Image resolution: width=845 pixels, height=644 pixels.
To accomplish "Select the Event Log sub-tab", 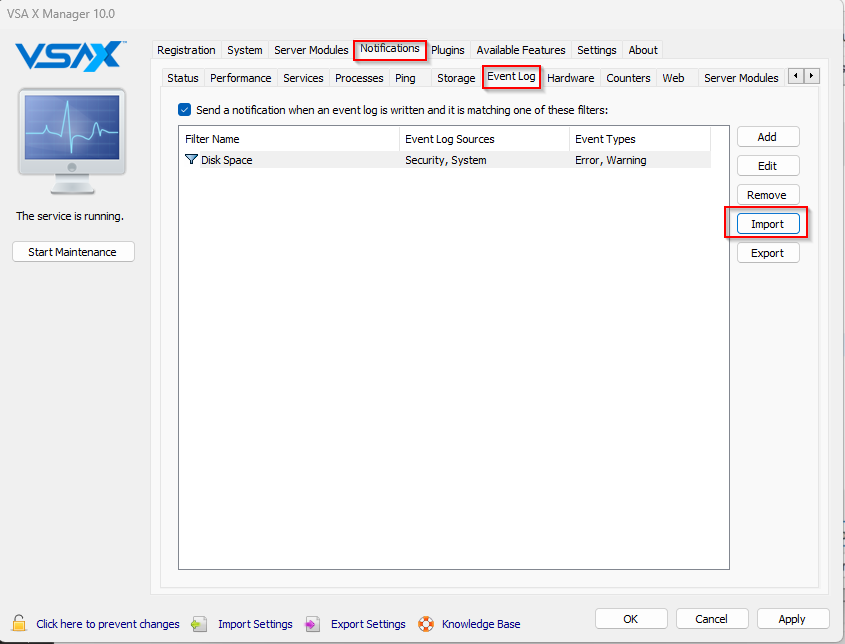I will [511, 77].
